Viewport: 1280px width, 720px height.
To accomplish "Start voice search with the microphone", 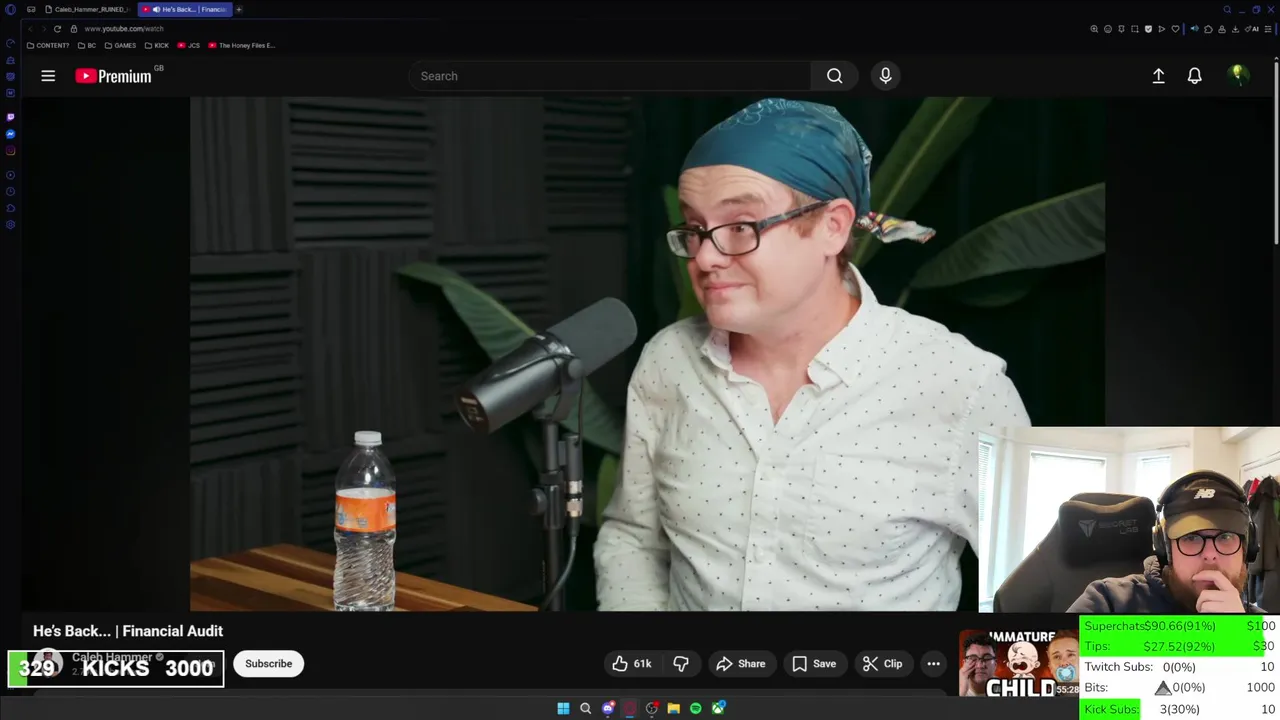I will (x=885, y=76).
